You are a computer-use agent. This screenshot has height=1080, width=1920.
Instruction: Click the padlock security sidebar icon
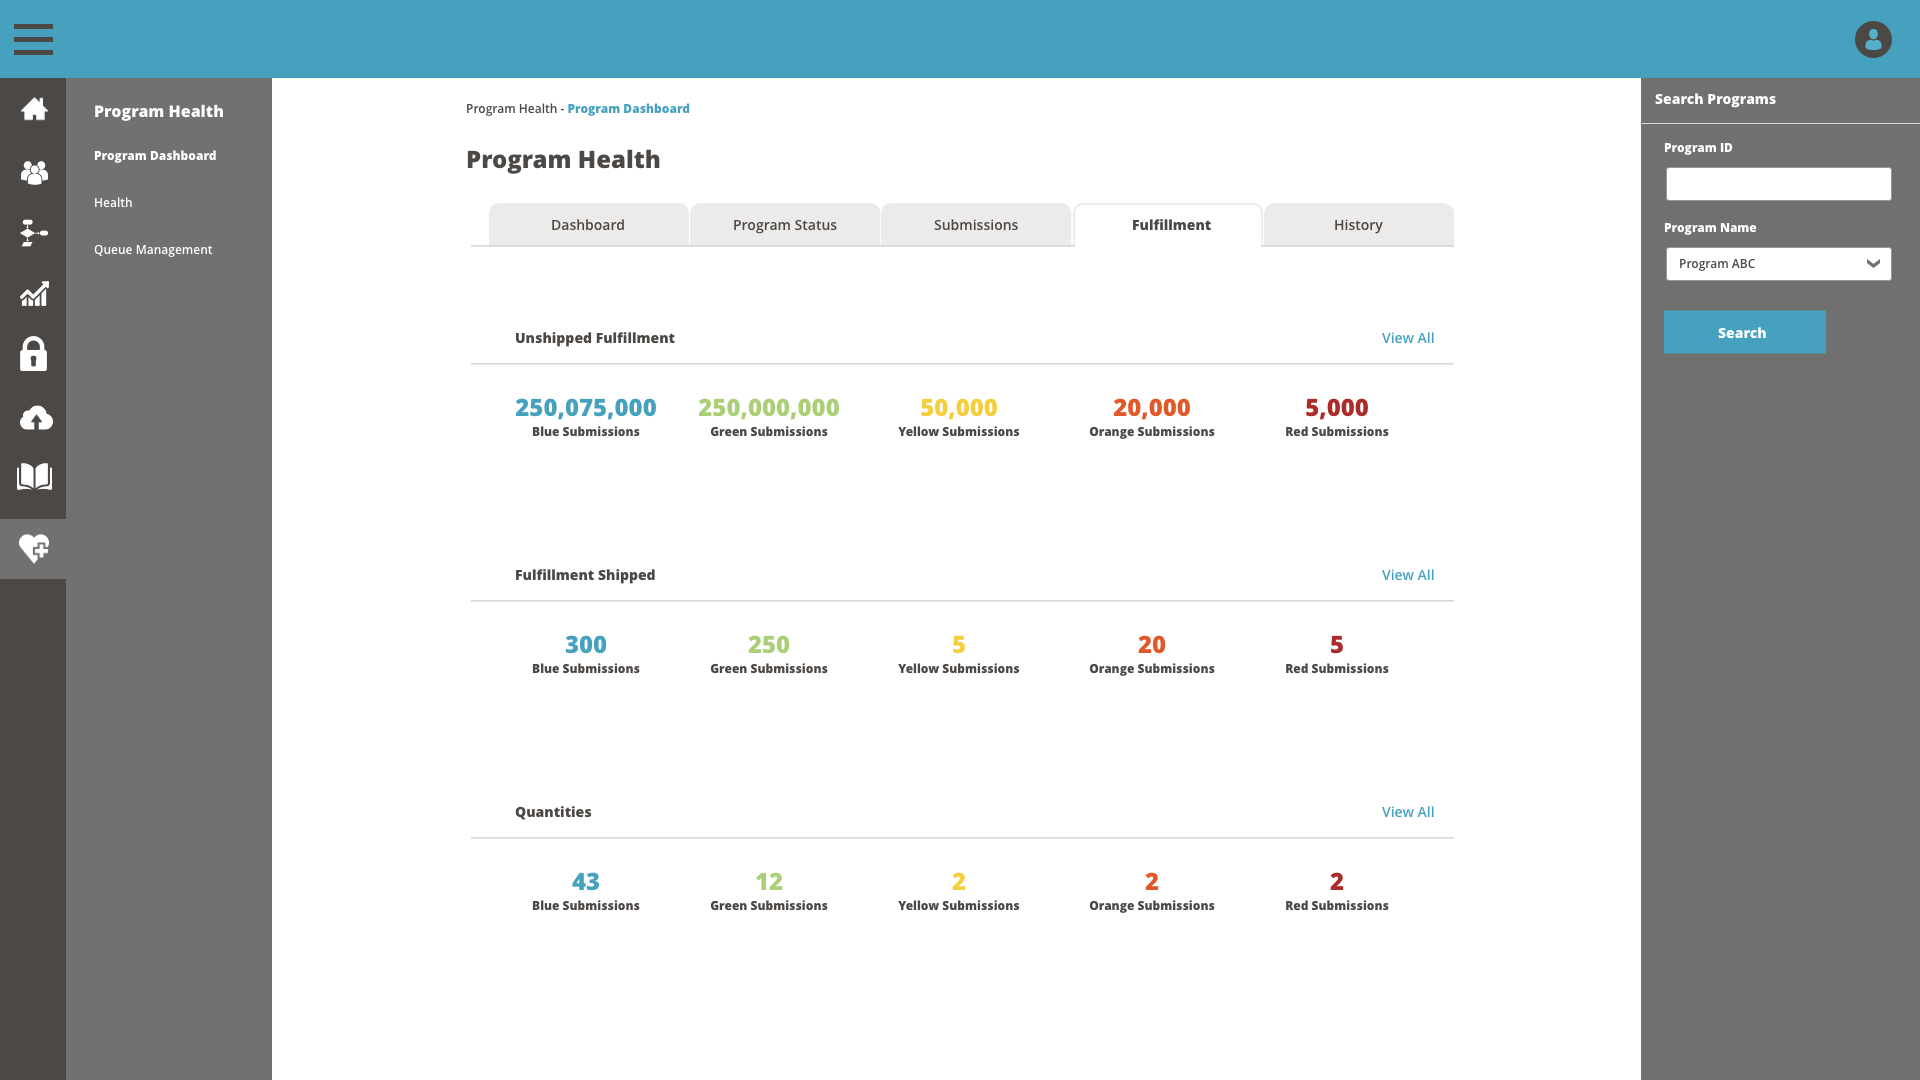coord(34,354)
